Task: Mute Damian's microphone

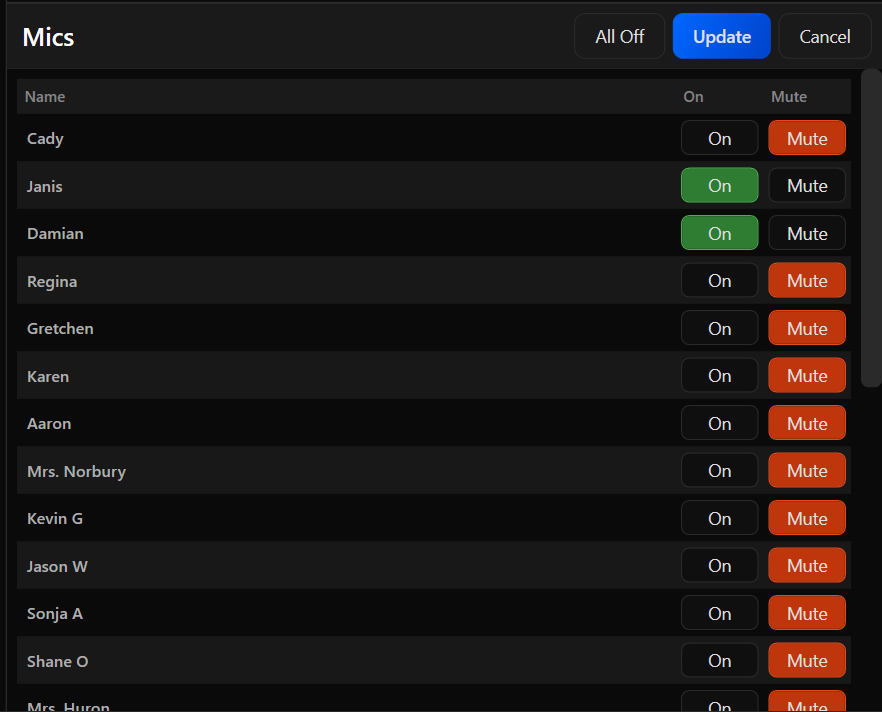Action: [806, 233]
